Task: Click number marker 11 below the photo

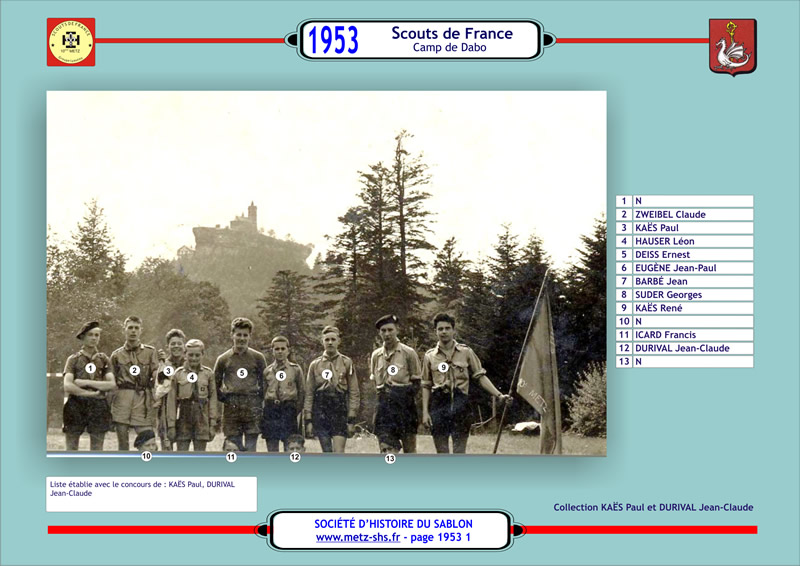Action: (231, 457)
